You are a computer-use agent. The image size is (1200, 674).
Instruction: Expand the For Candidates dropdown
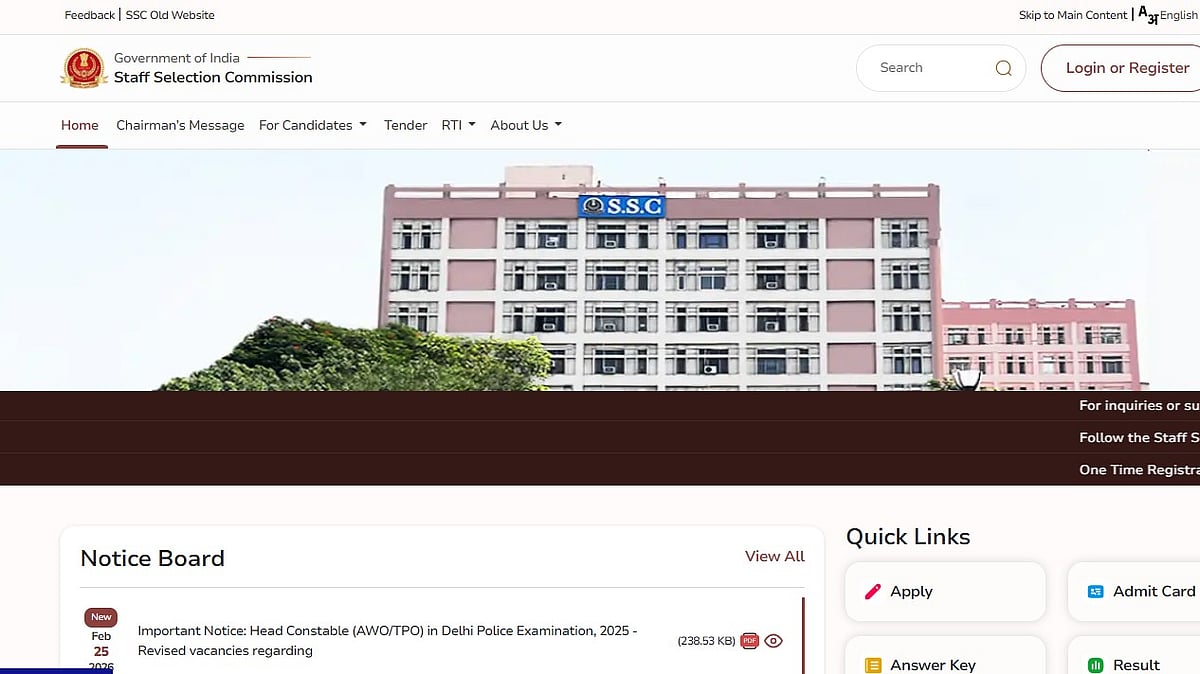312,125
